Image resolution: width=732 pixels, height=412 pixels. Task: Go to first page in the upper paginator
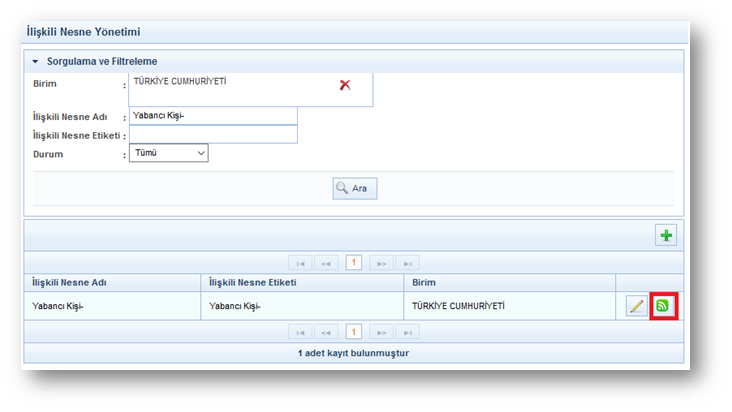point(300,263)
